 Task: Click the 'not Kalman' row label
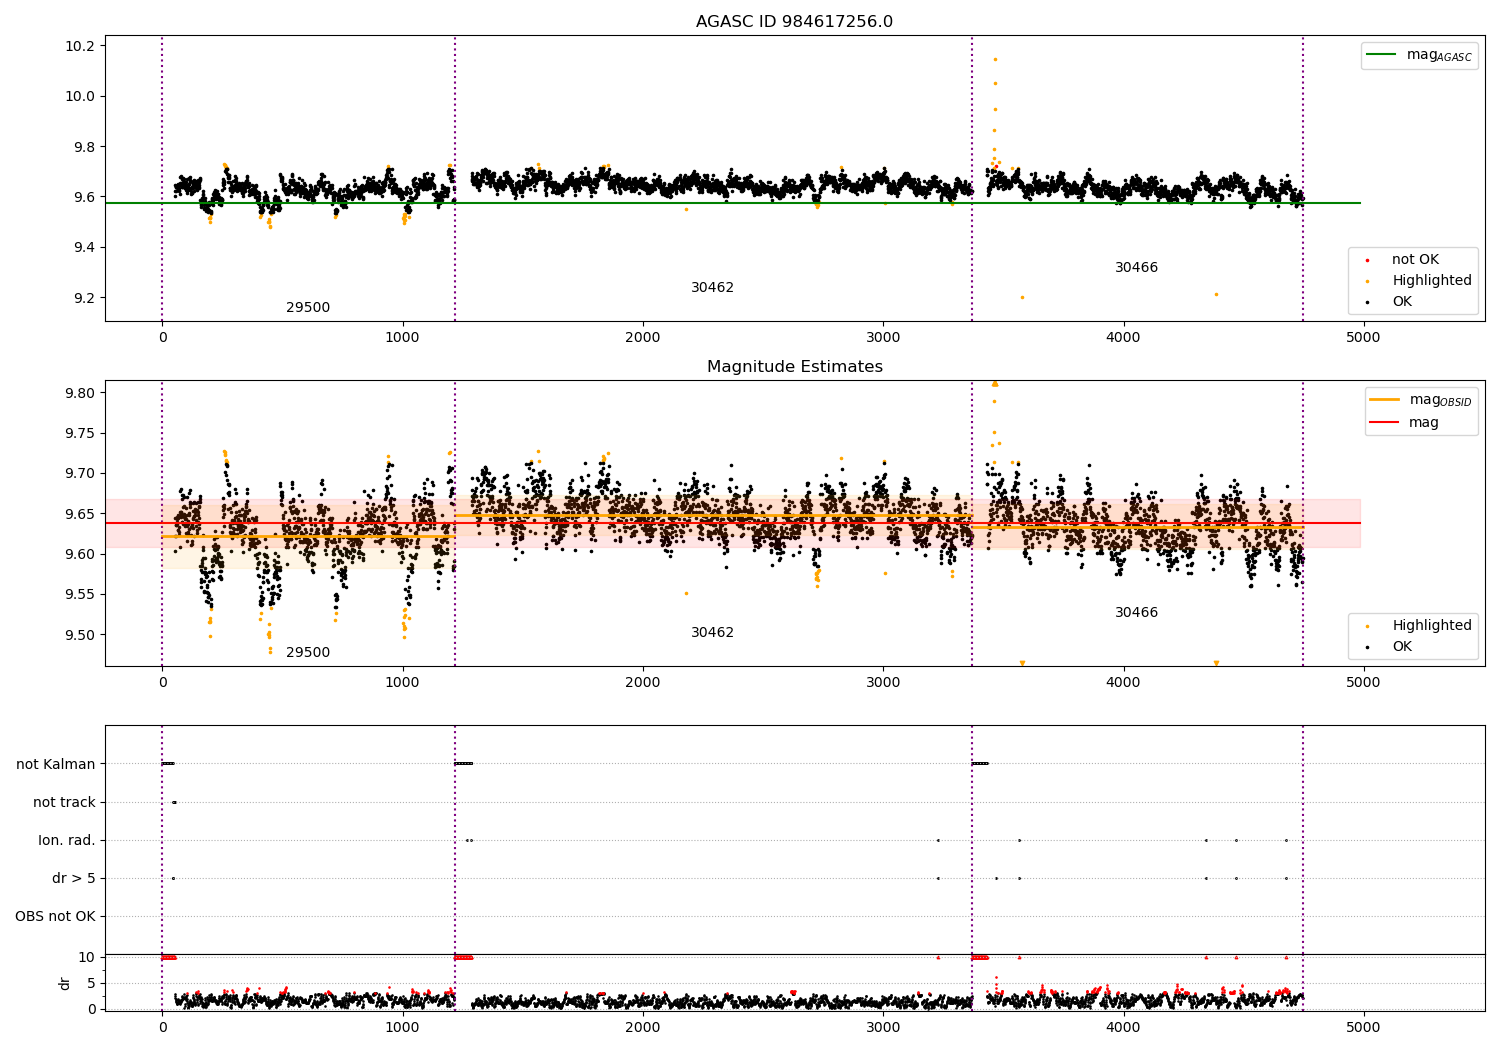[56, 765]
